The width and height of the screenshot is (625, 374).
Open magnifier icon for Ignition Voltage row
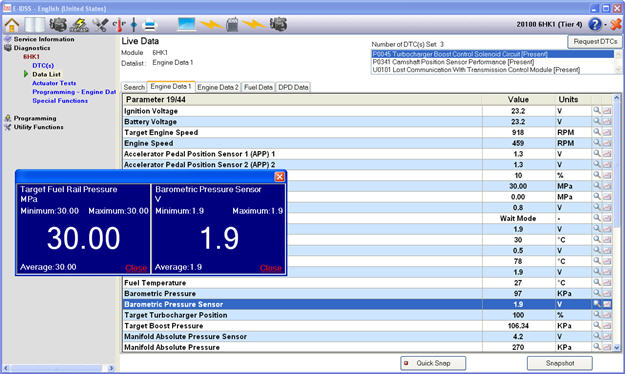[x=597, y=110]
